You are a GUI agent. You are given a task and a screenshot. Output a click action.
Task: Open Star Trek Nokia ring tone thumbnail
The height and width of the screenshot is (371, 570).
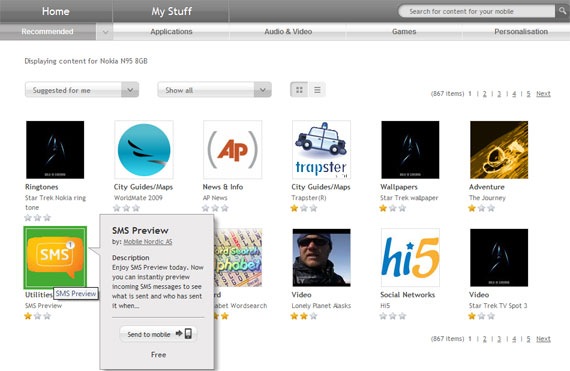point(55,150)
